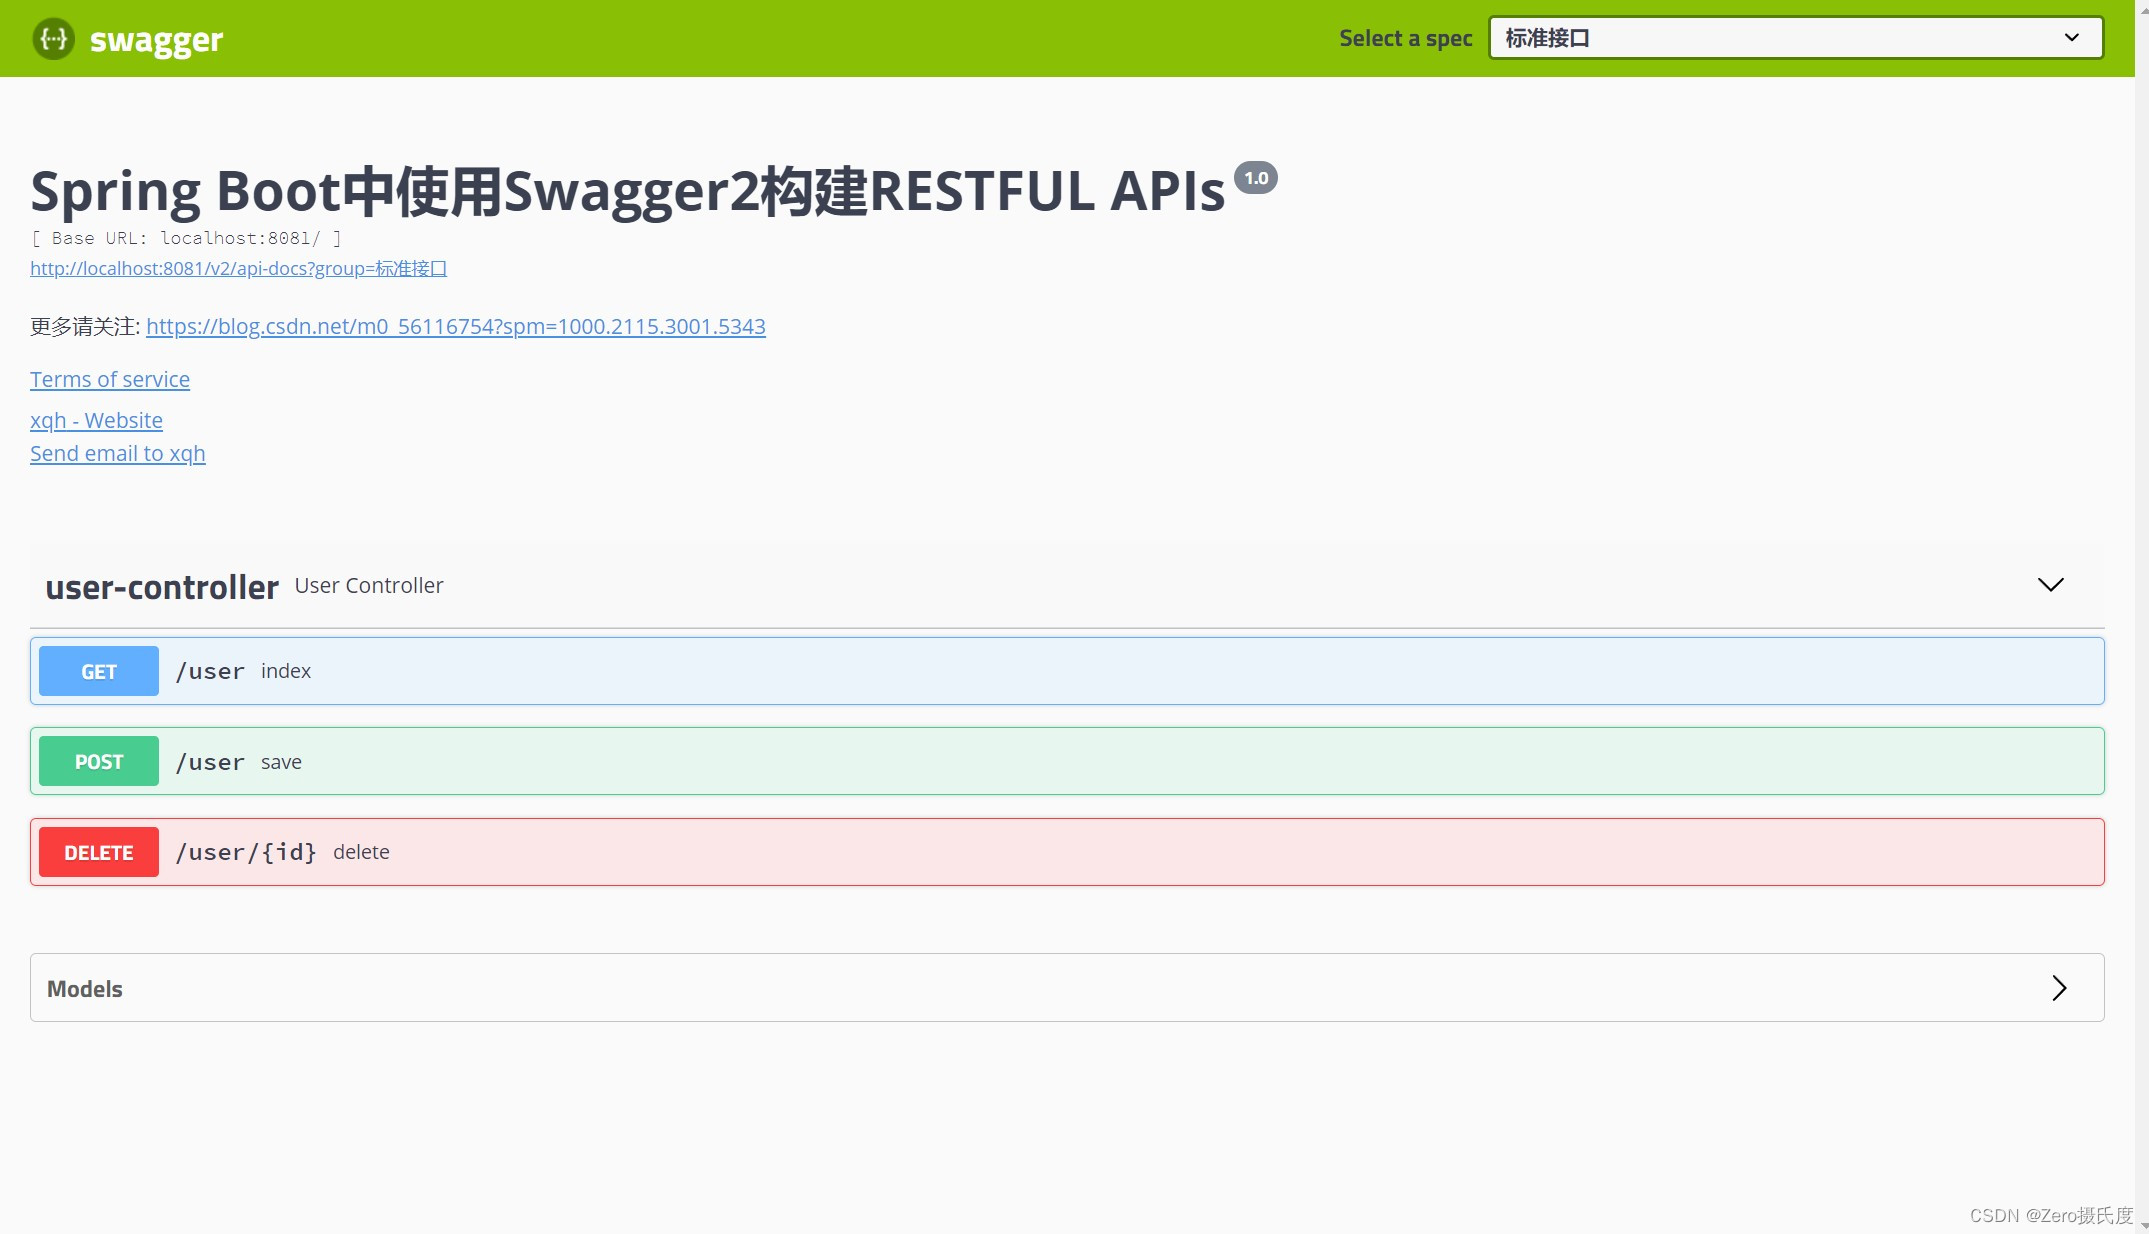Click the blue GET method badge
This screenshot has height=1234, width=2149.
99,671
